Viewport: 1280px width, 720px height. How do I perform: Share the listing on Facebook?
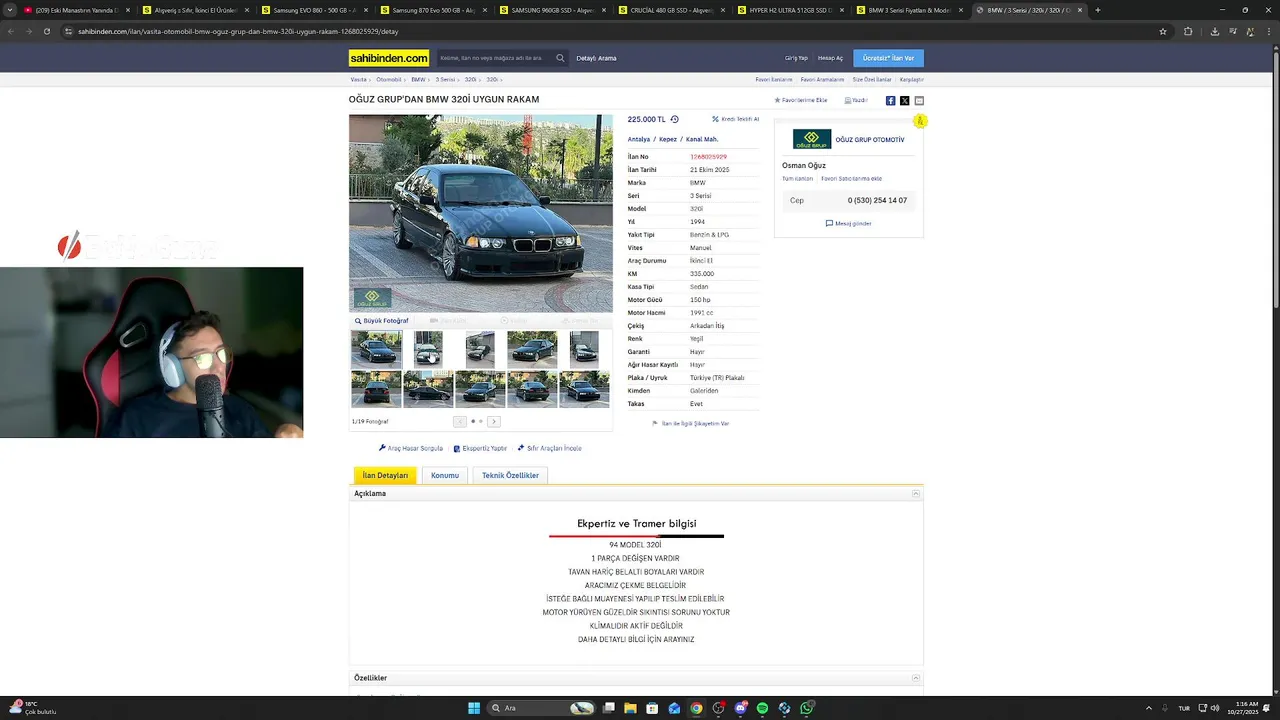click(890, 100)
